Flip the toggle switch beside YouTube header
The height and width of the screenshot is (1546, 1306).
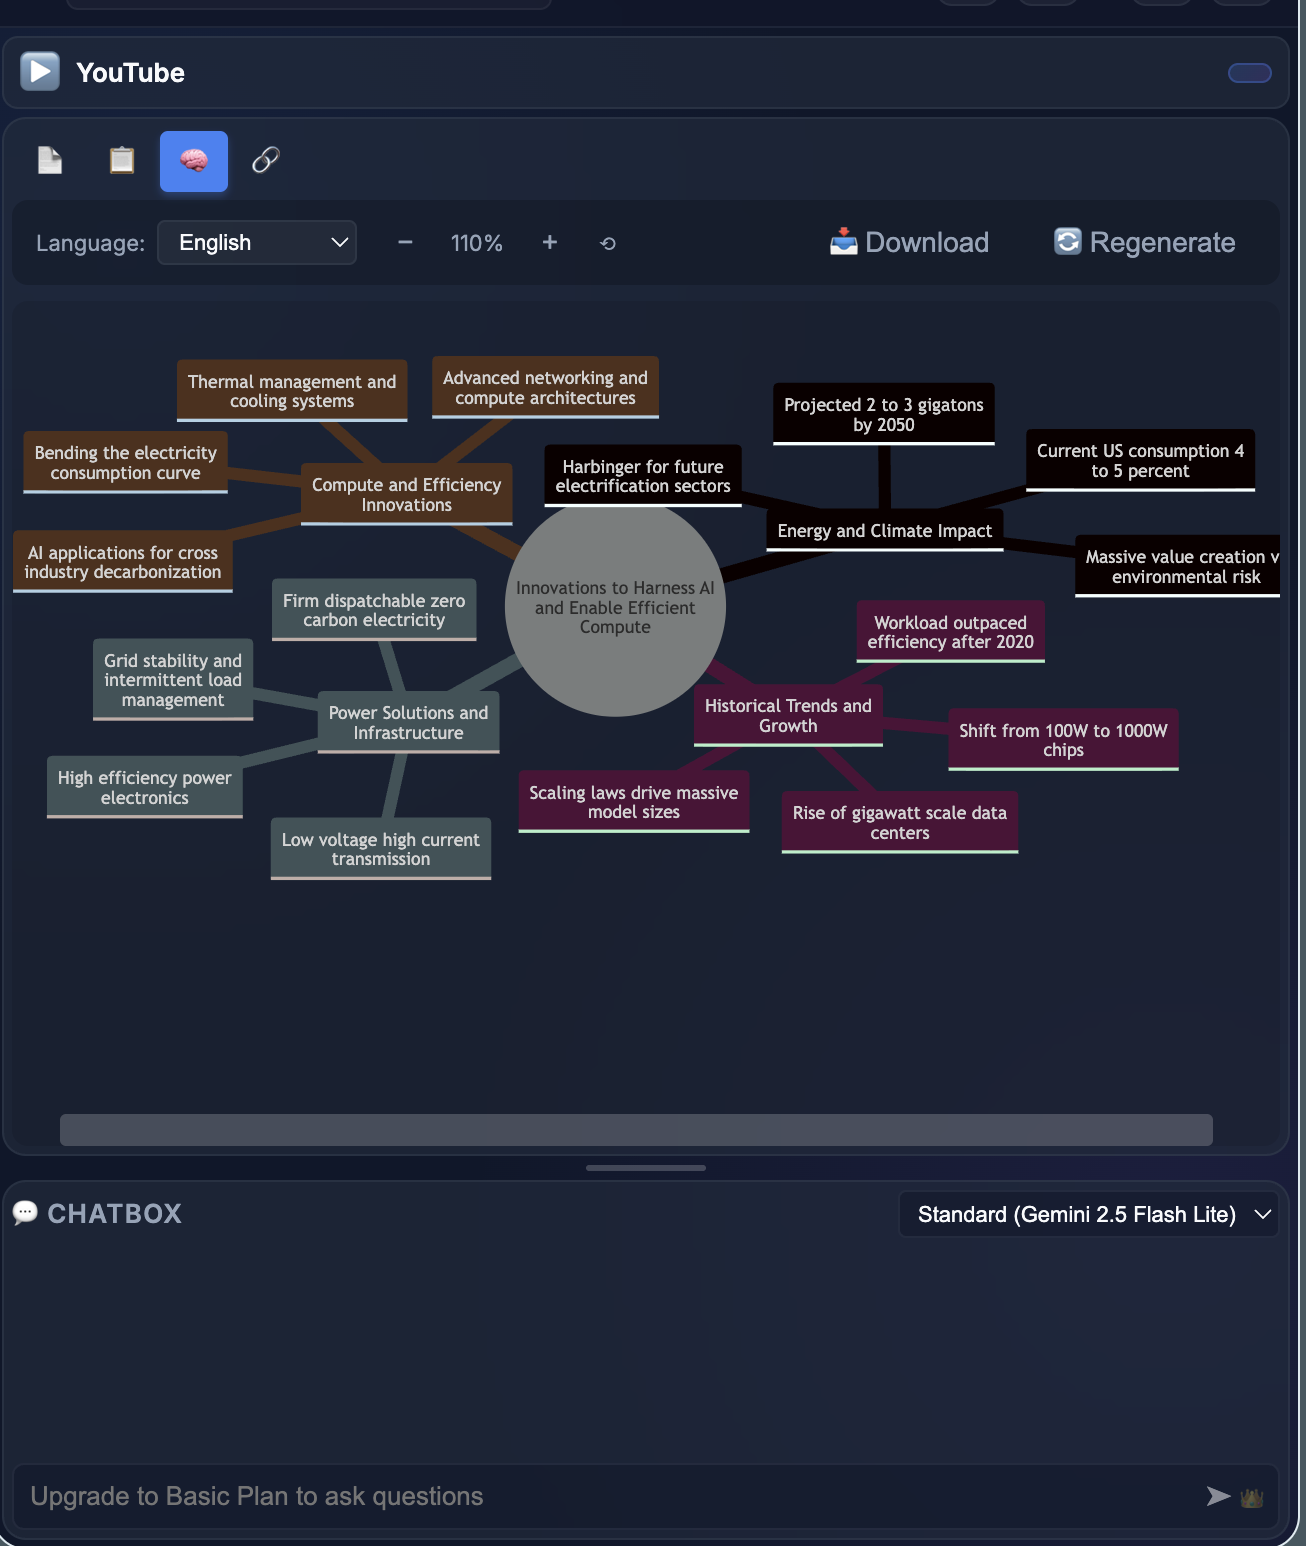pyautogui.click(x=1249, y=73)
